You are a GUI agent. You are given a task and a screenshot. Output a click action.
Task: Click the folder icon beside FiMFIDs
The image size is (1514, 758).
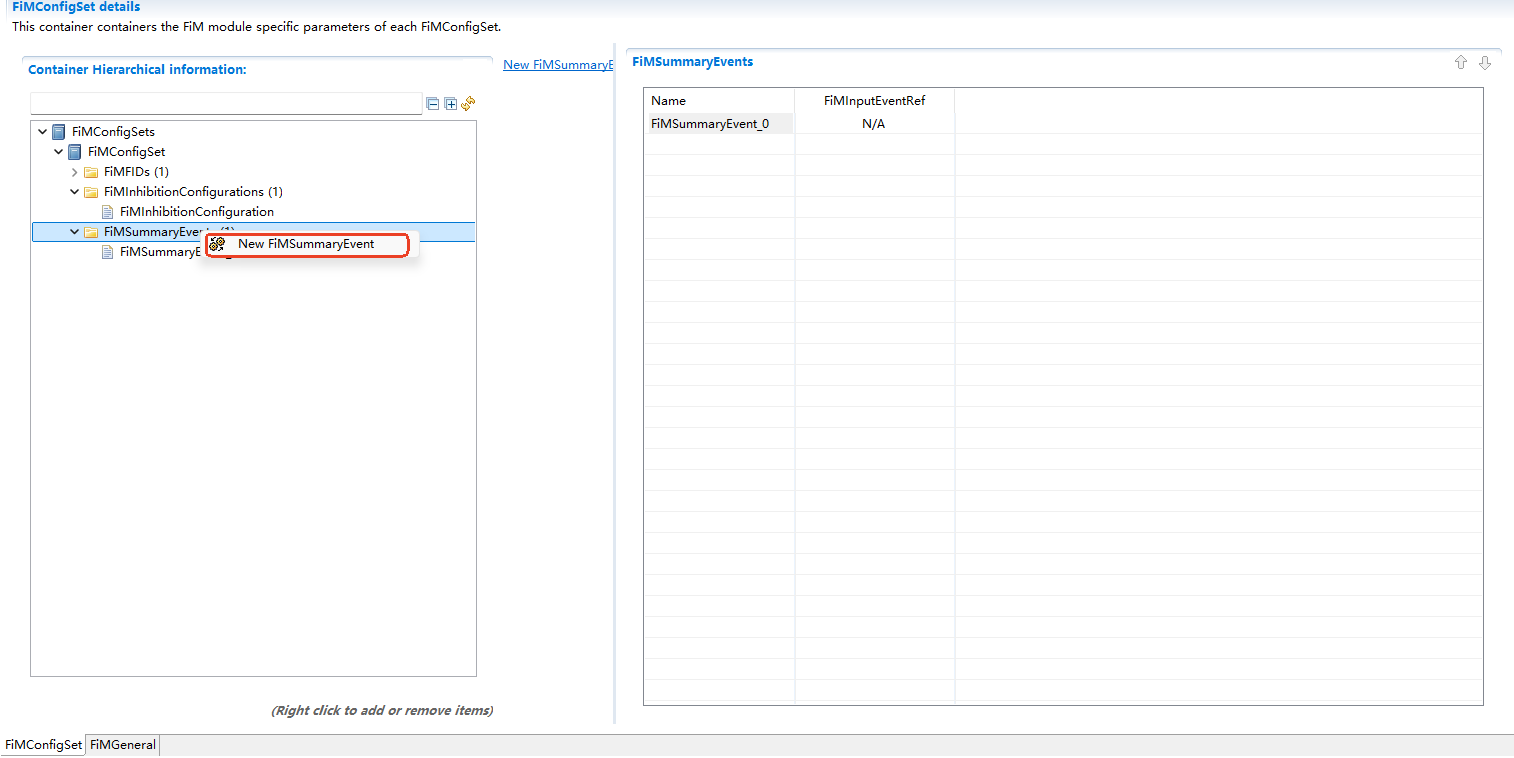tap(90, 171)
